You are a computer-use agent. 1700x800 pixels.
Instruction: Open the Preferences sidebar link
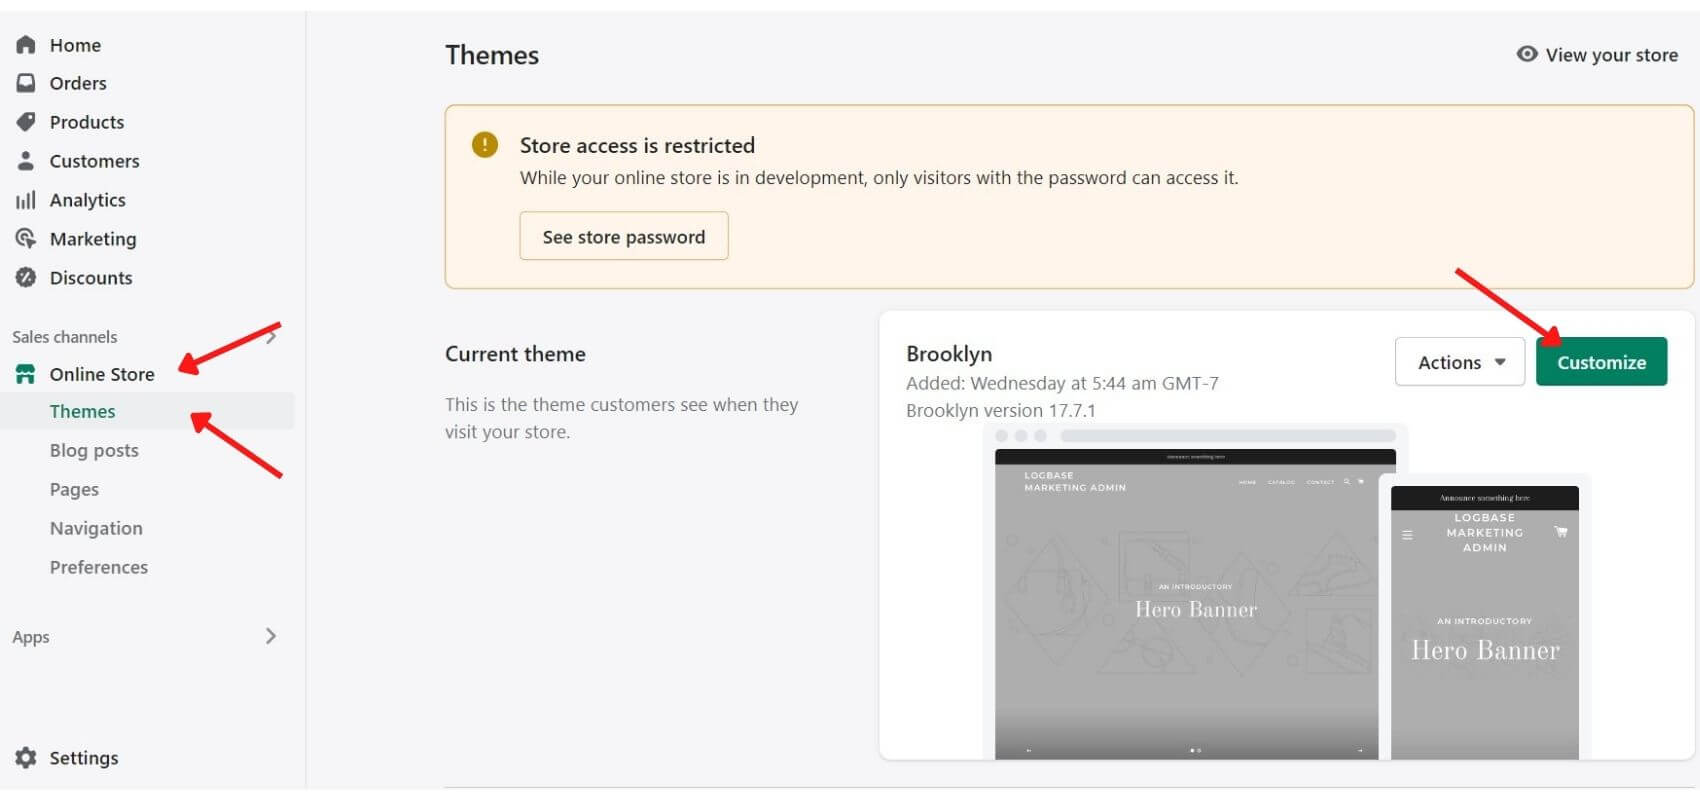pyautogui.click(x=99, y=567)
